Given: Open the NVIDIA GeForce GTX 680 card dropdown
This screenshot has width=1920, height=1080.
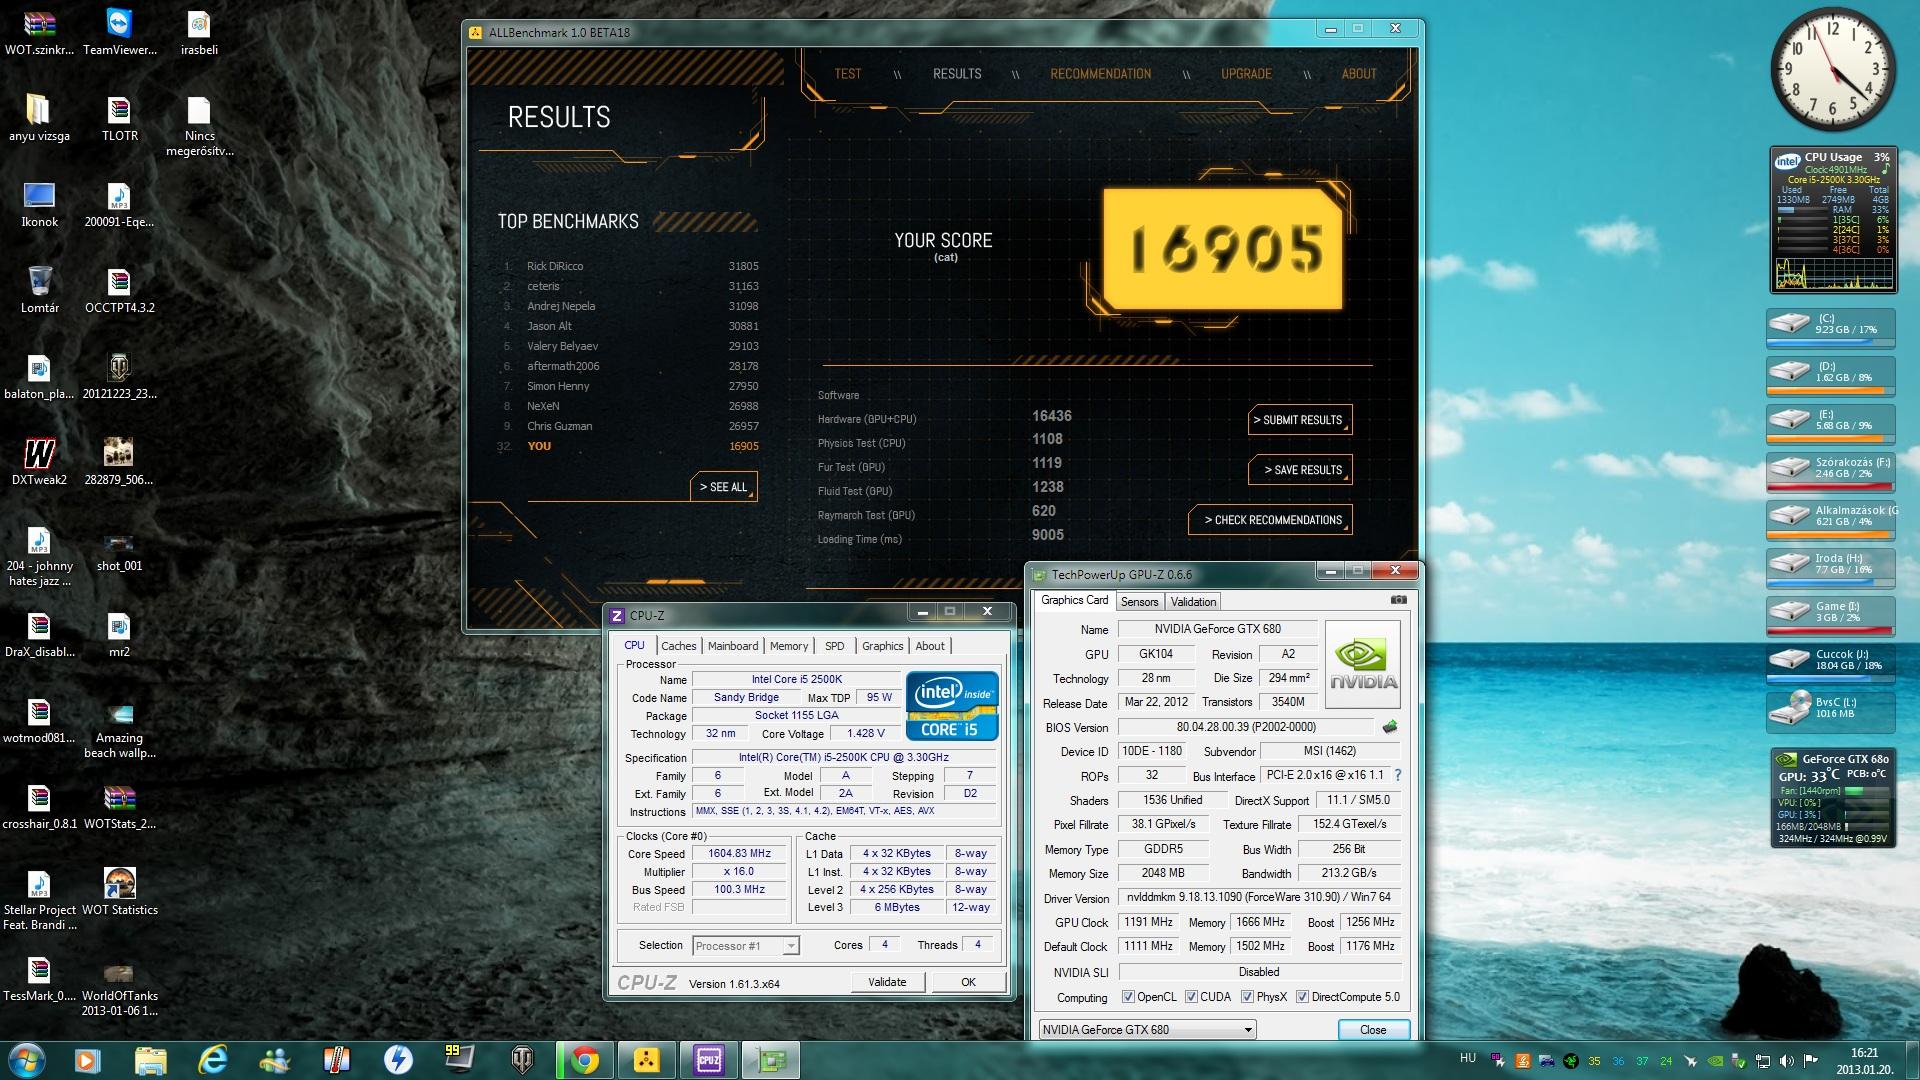Looking at the screenshot, I should click(1147, 1029).
